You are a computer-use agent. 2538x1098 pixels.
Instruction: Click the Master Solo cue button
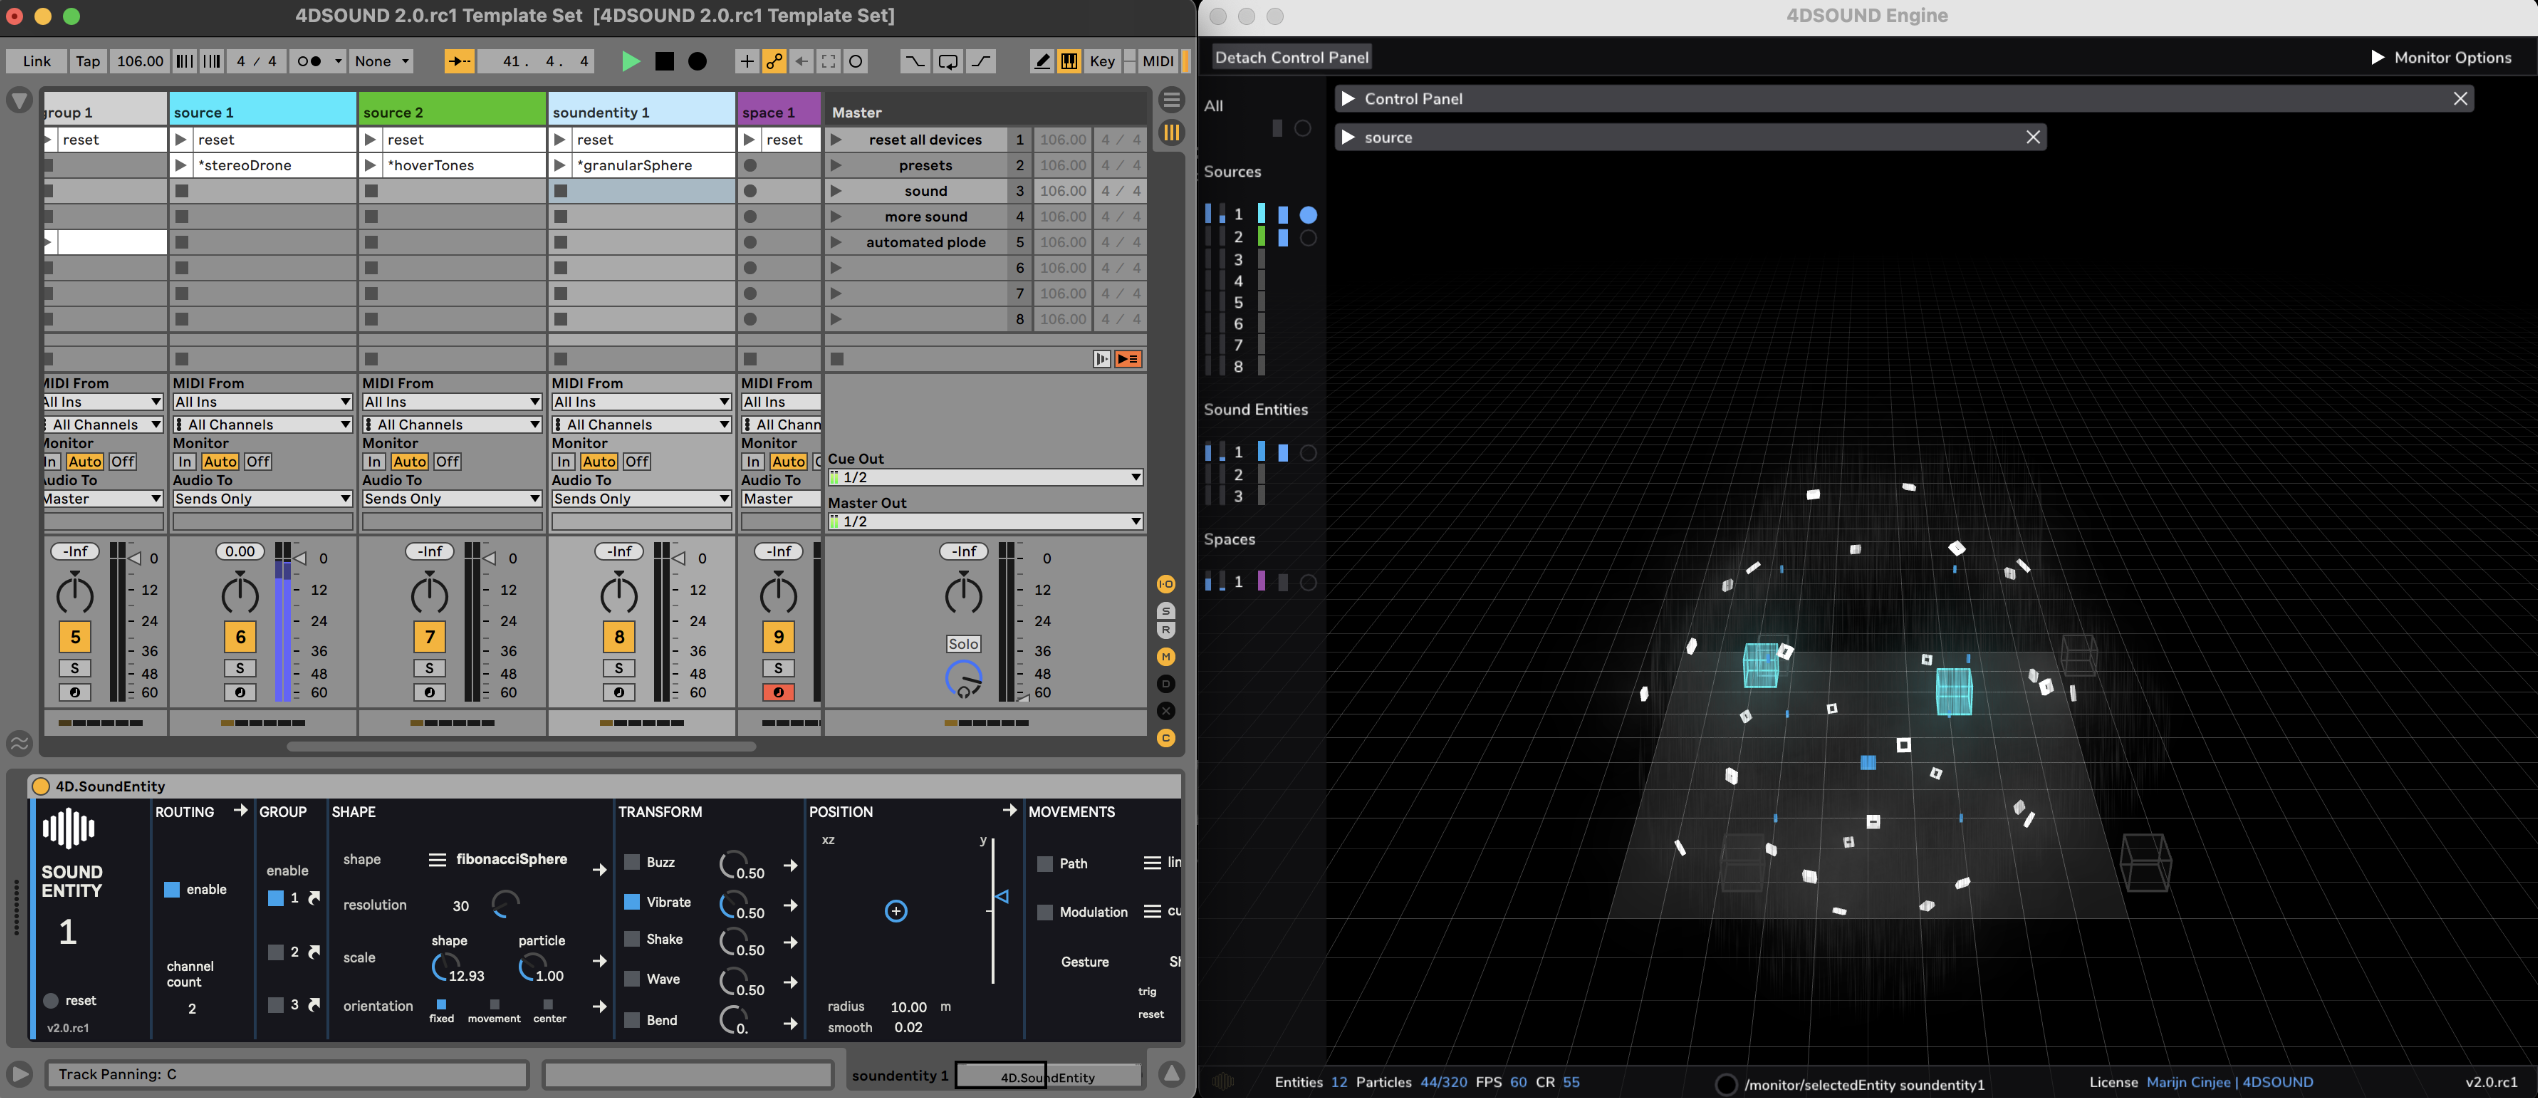(963, 644)
